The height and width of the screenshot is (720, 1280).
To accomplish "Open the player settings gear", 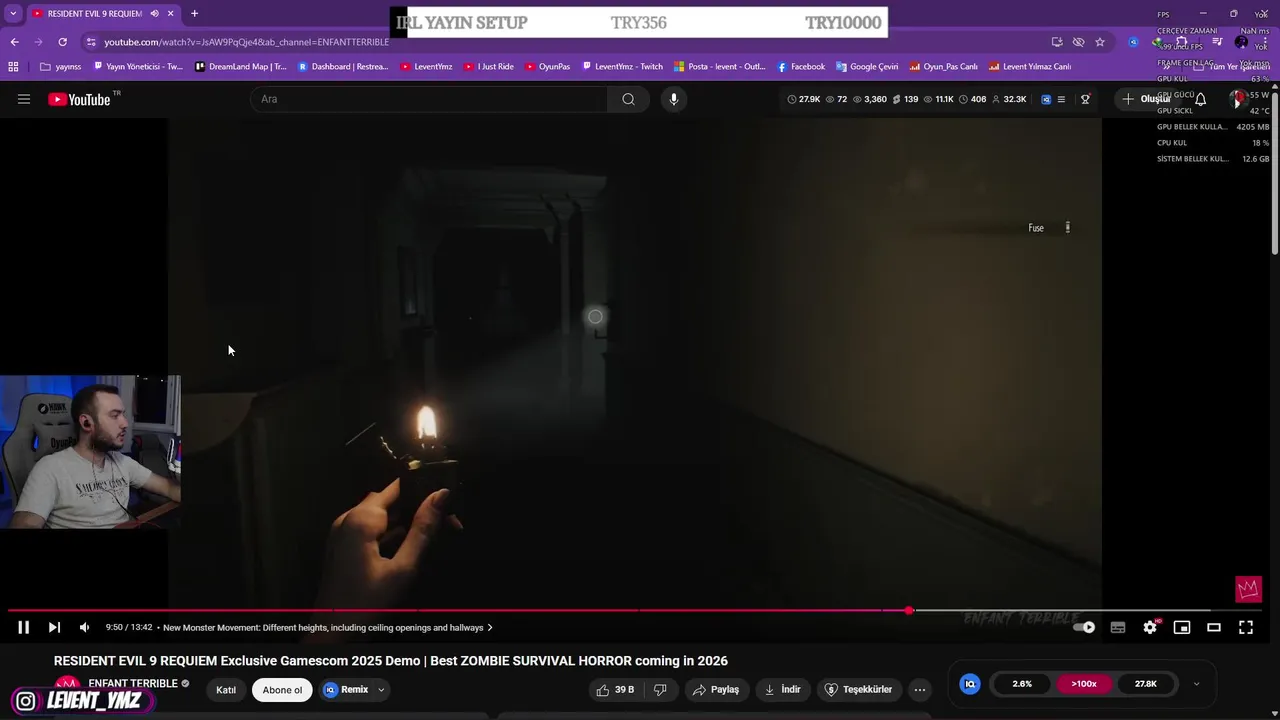I will pos(1150,627).
